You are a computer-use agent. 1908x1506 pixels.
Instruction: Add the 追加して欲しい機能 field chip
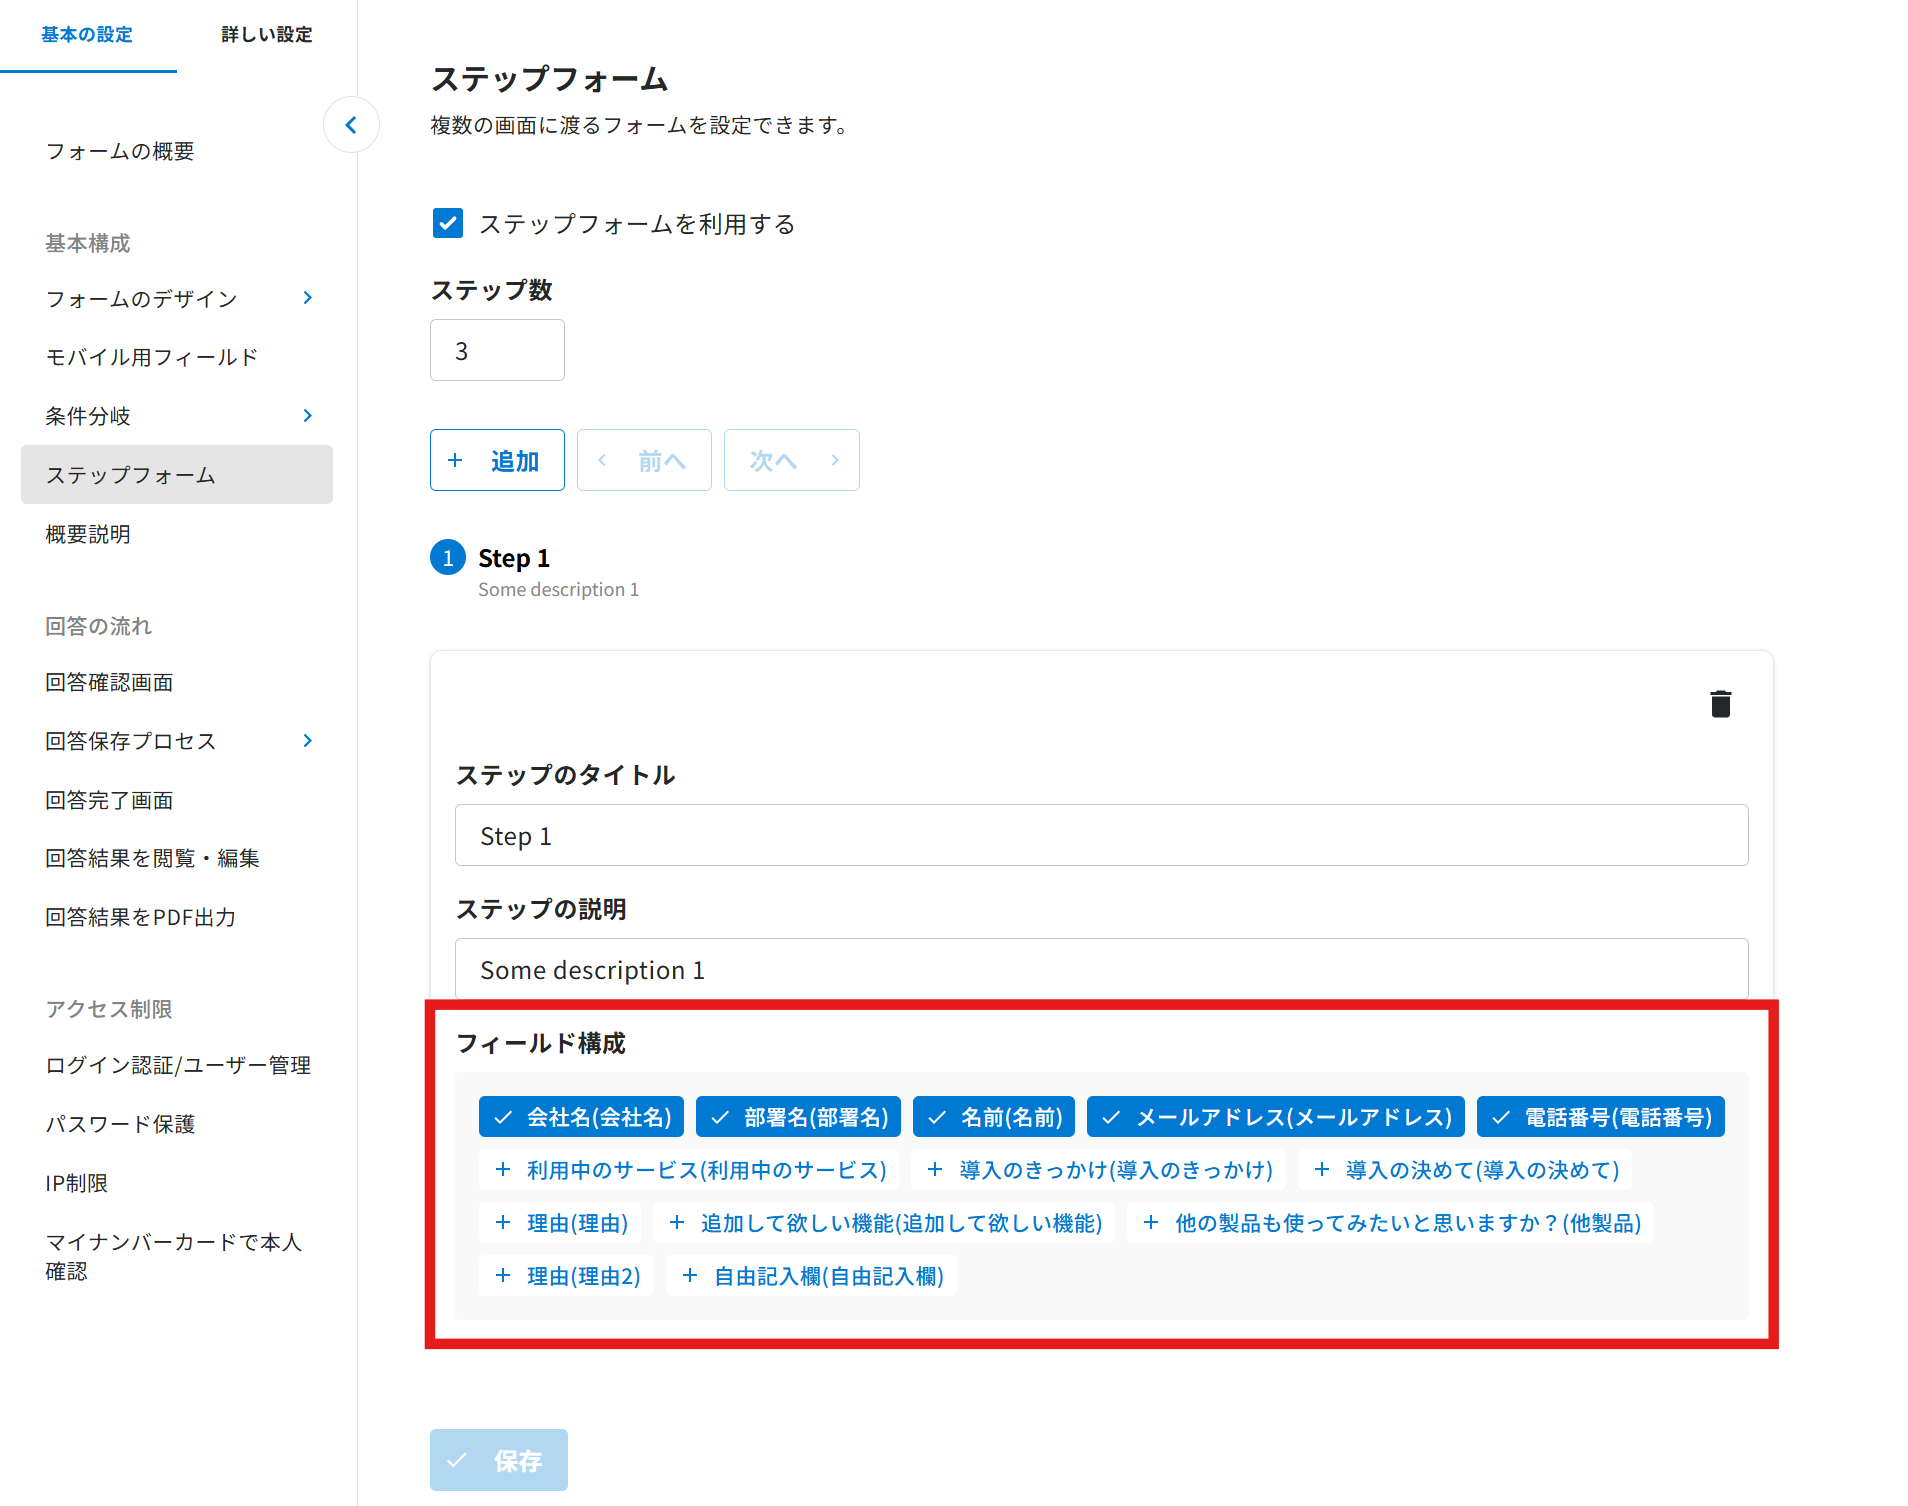884,1223
